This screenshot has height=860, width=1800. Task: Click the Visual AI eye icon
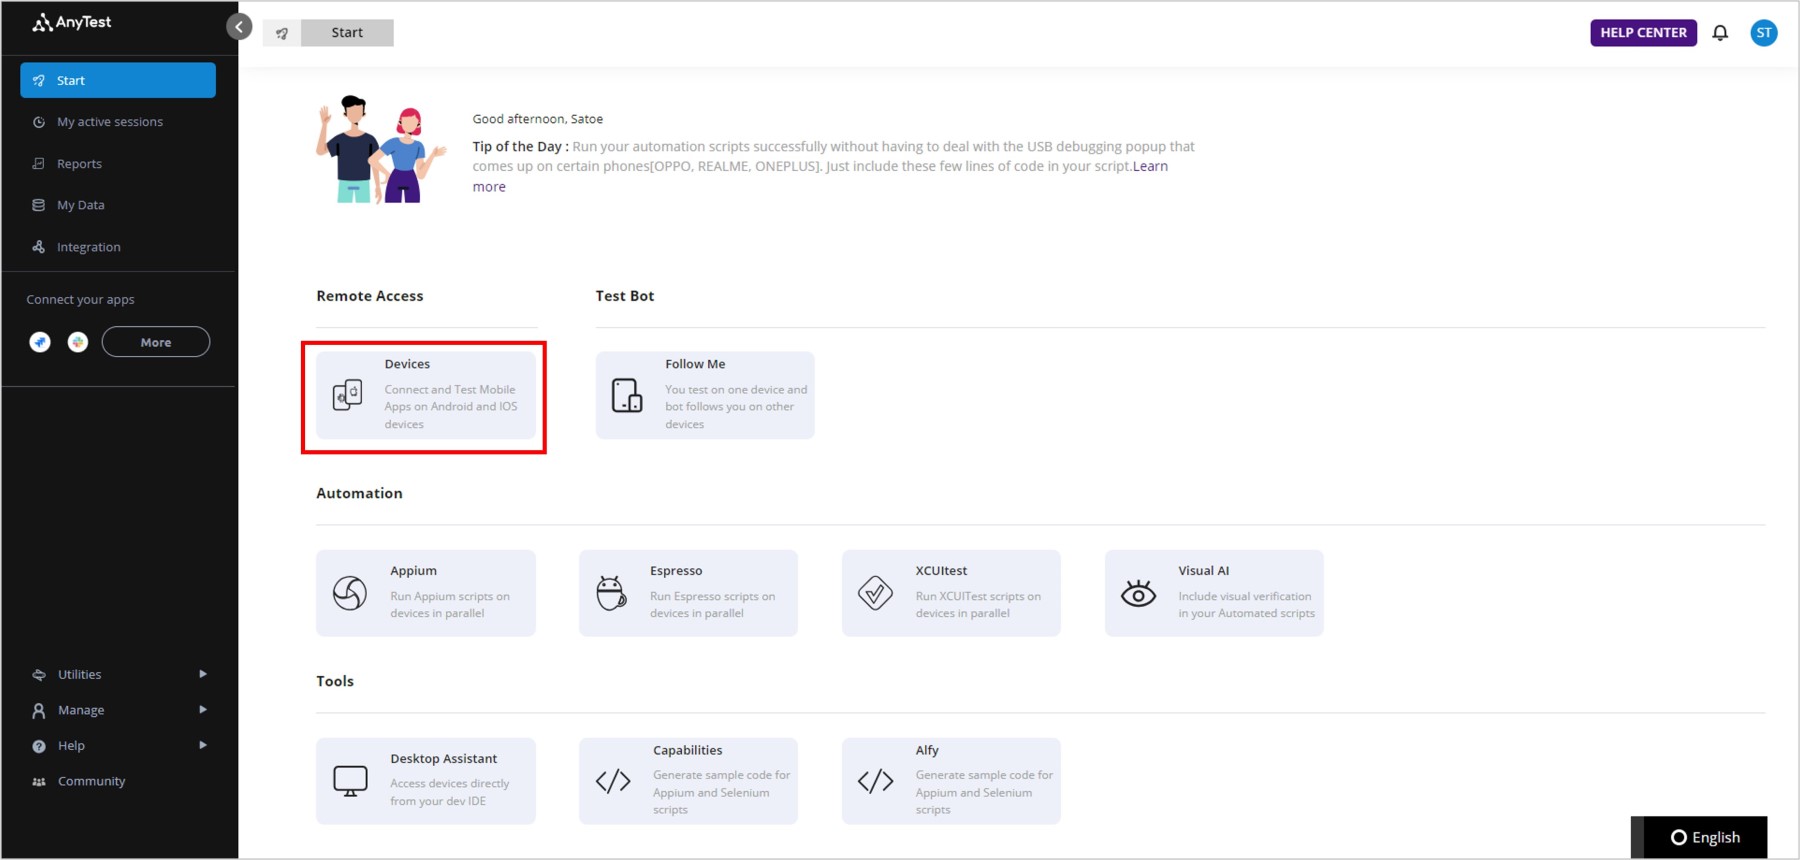pyautogui.click(x=1138, y=594)
